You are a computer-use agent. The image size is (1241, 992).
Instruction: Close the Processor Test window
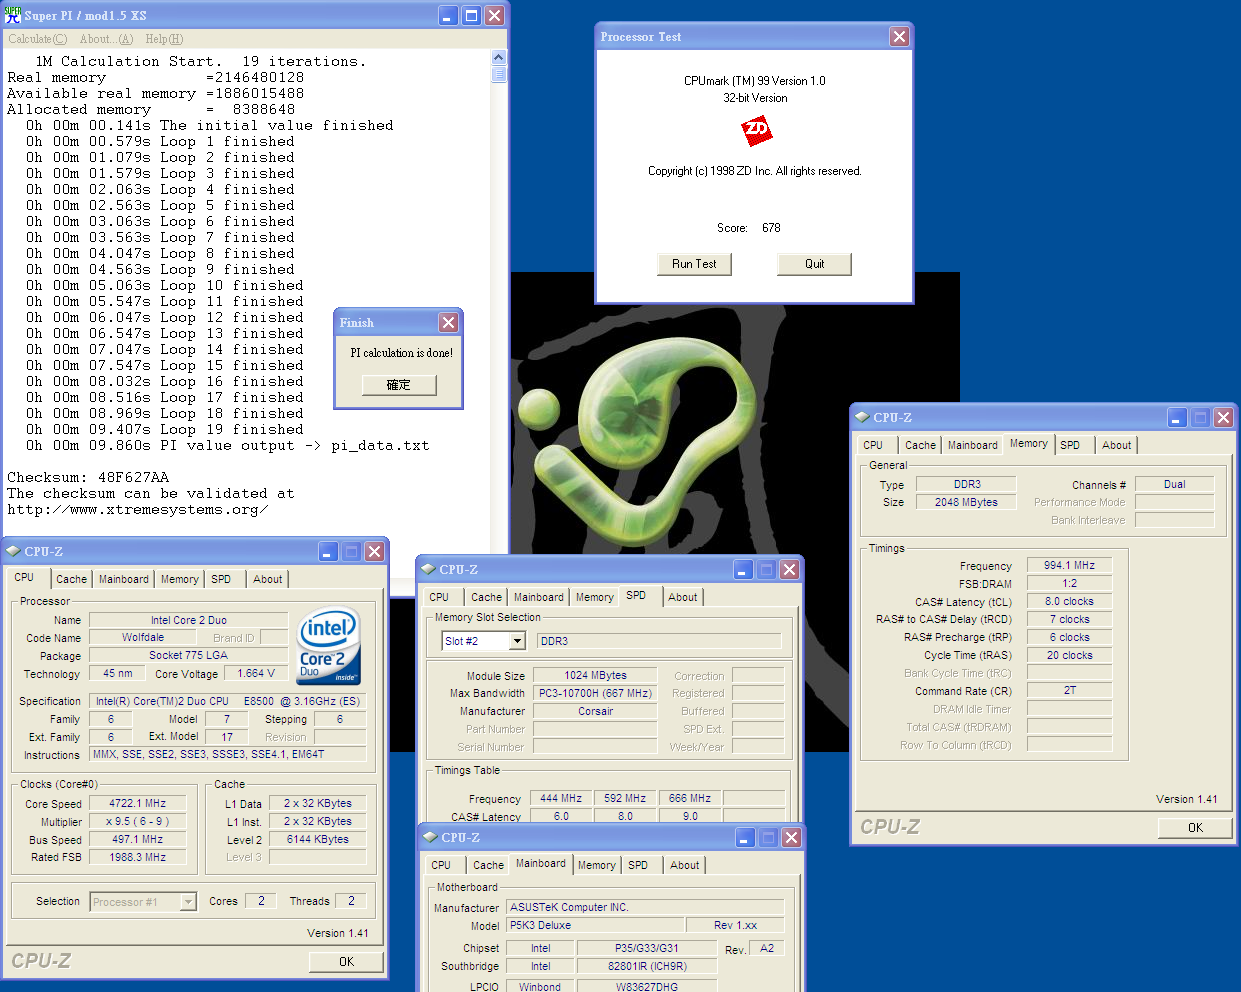[x=900, y=36]
